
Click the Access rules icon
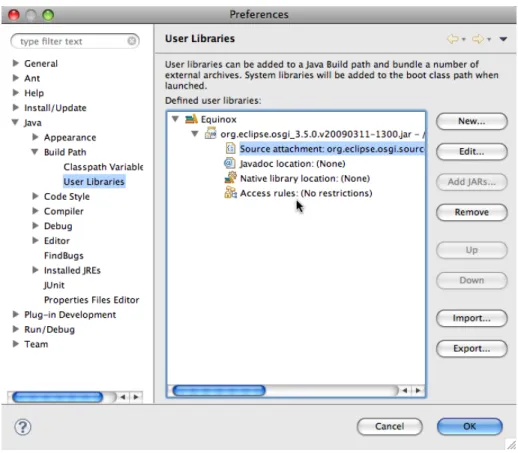click(230, 193)
